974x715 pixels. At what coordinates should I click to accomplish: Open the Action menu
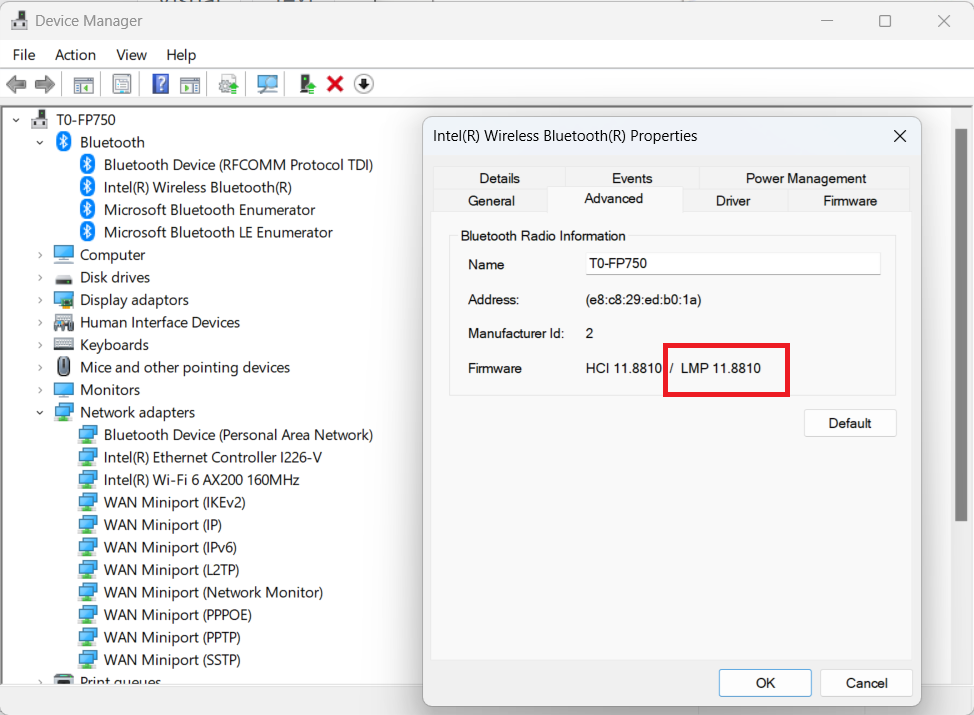[x=75, y=55]
